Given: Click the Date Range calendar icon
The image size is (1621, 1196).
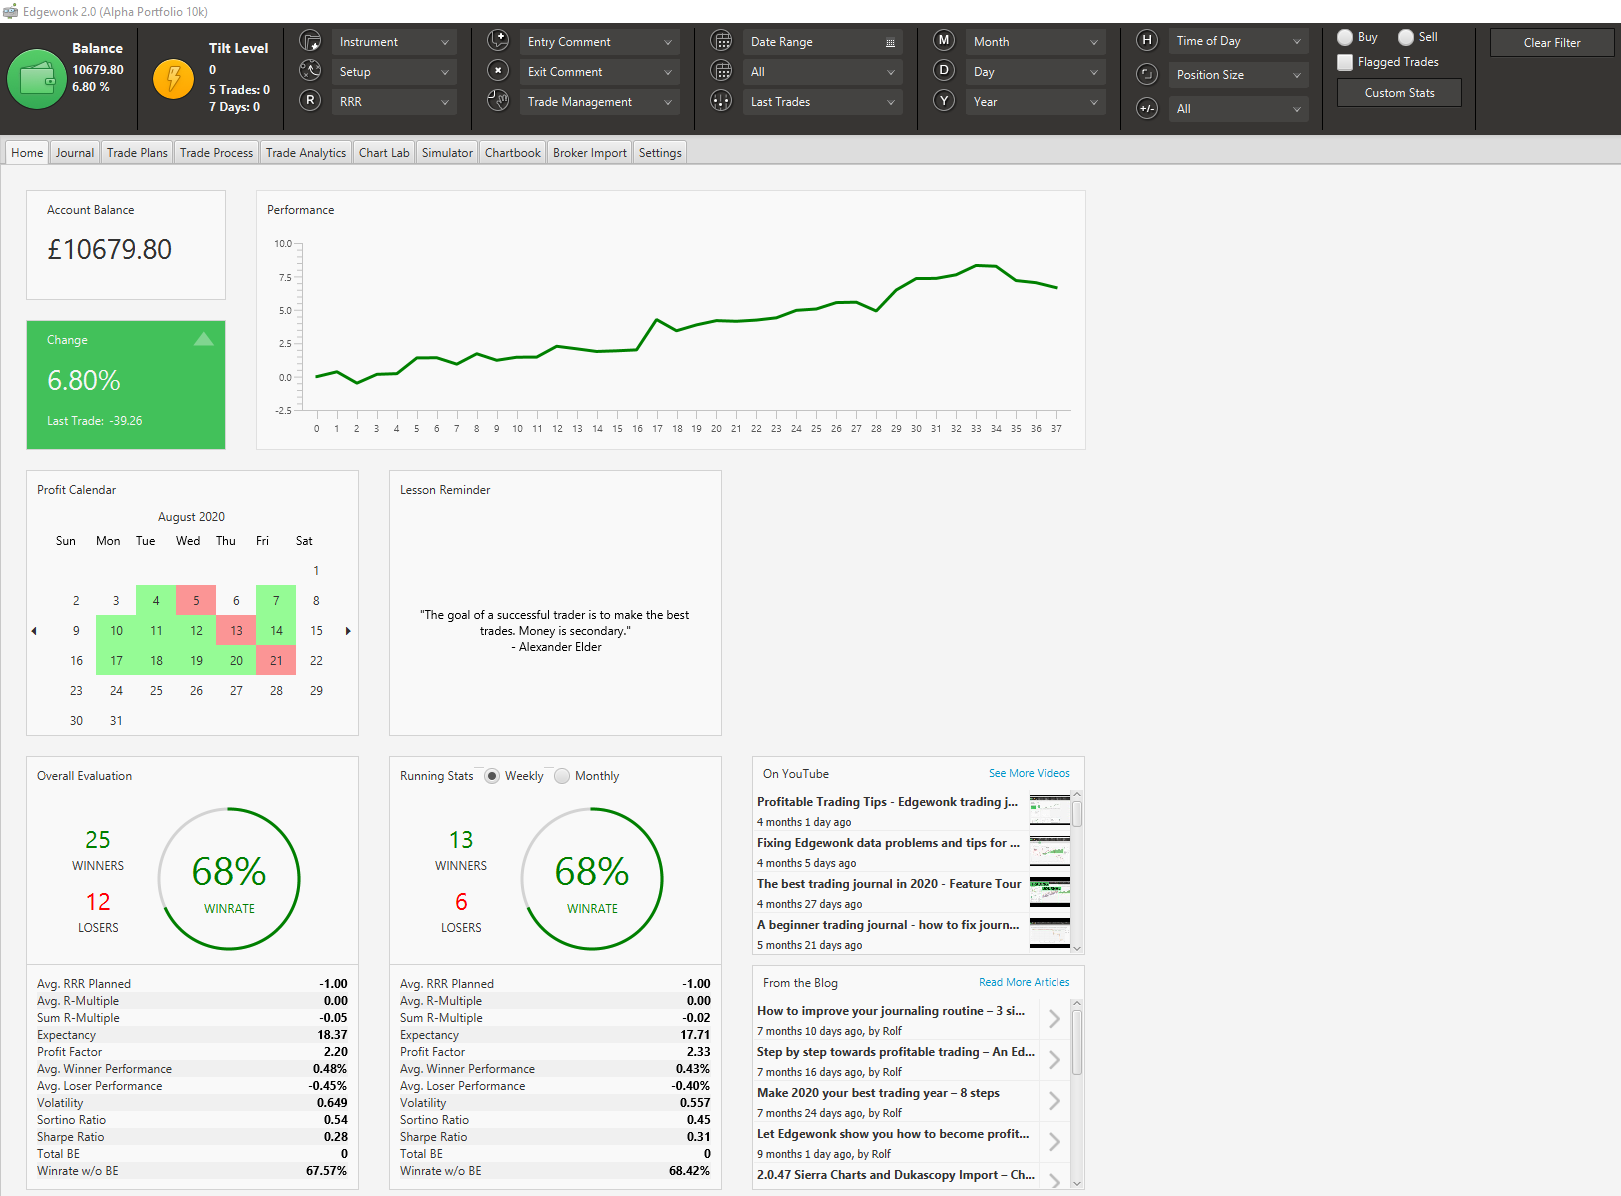Looking at the screenshot, I should 721,41.
